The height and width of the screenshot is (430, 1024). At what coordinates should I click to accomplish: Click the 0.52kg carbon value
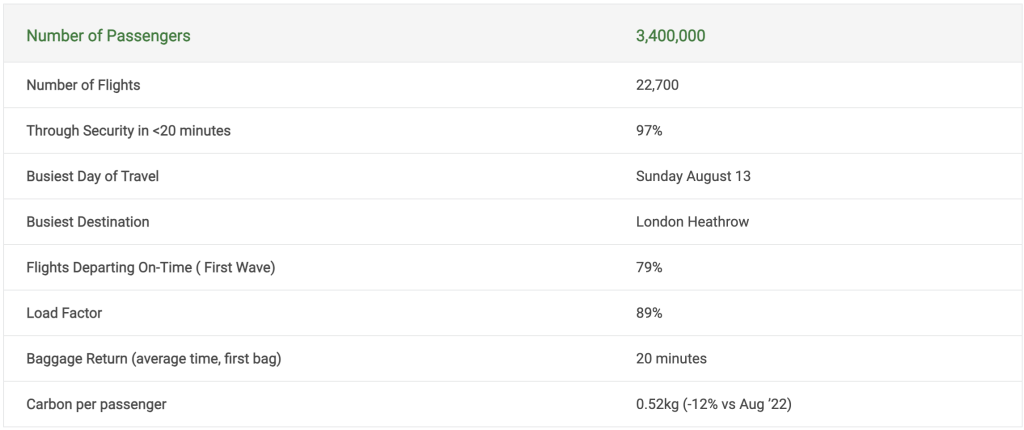coord(714,405)
